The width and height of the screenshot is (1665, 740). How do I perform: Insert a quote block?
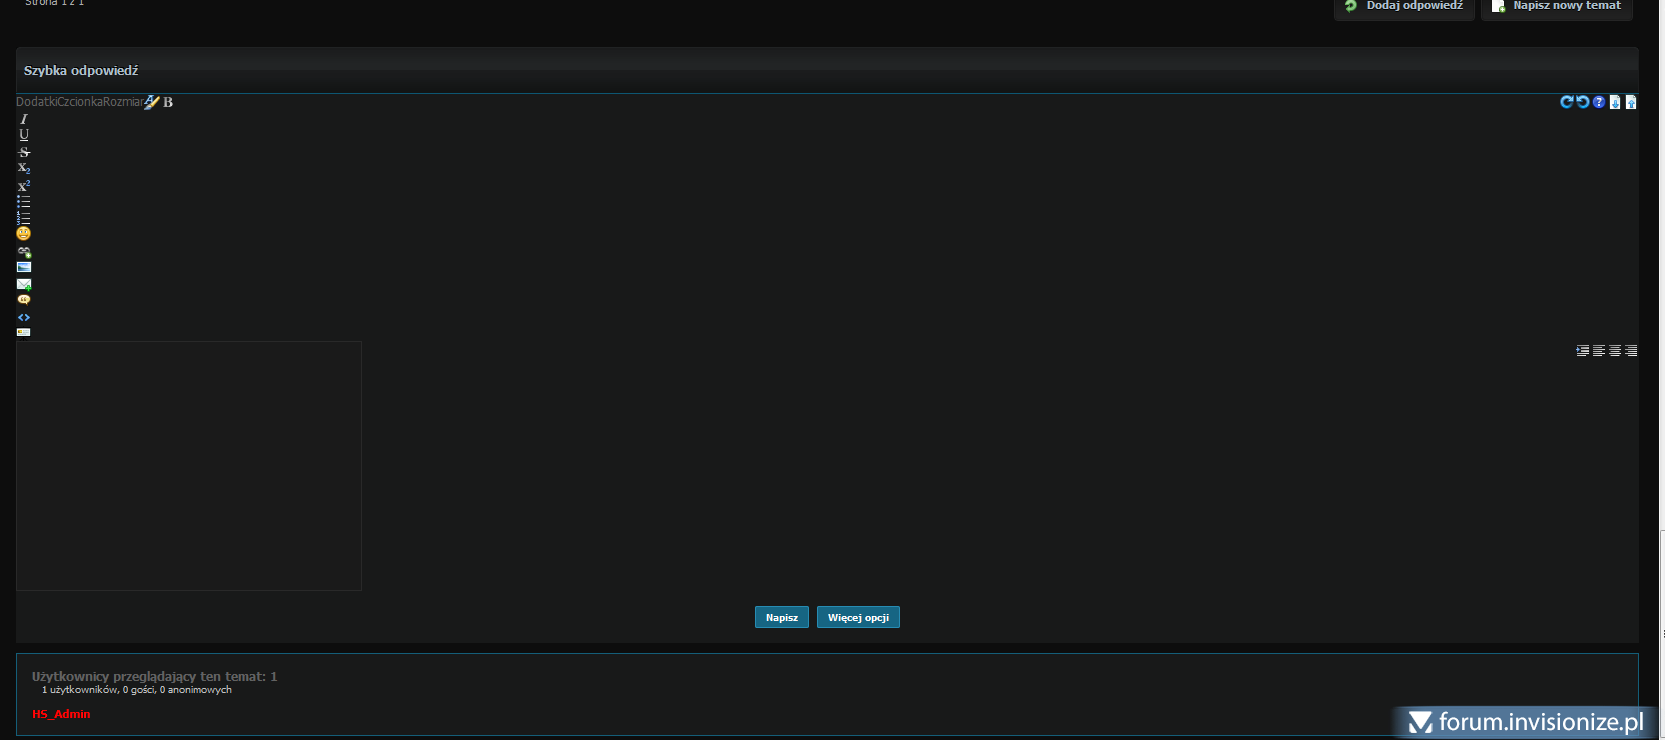pyautogui.click(x=24, y=300)
